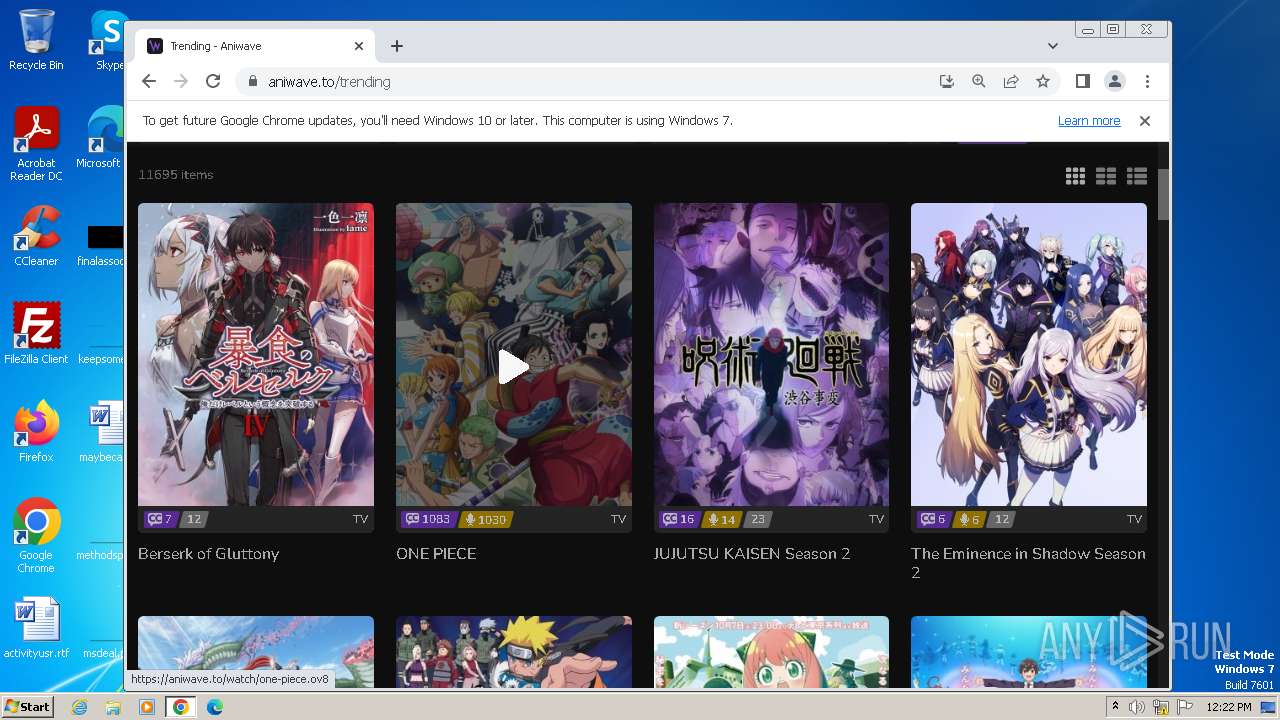Expand the tab search dropdown

coord(1053,46)
